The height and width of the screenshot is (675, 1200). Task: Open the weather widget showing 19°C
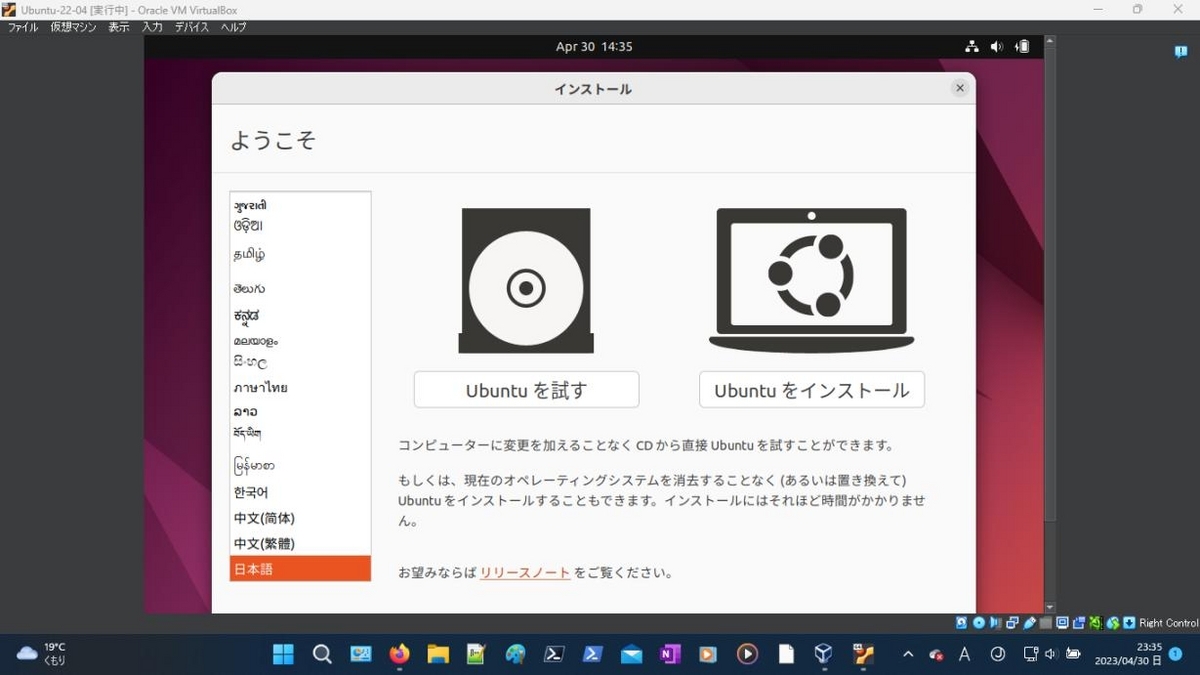[x=42, y=654]
